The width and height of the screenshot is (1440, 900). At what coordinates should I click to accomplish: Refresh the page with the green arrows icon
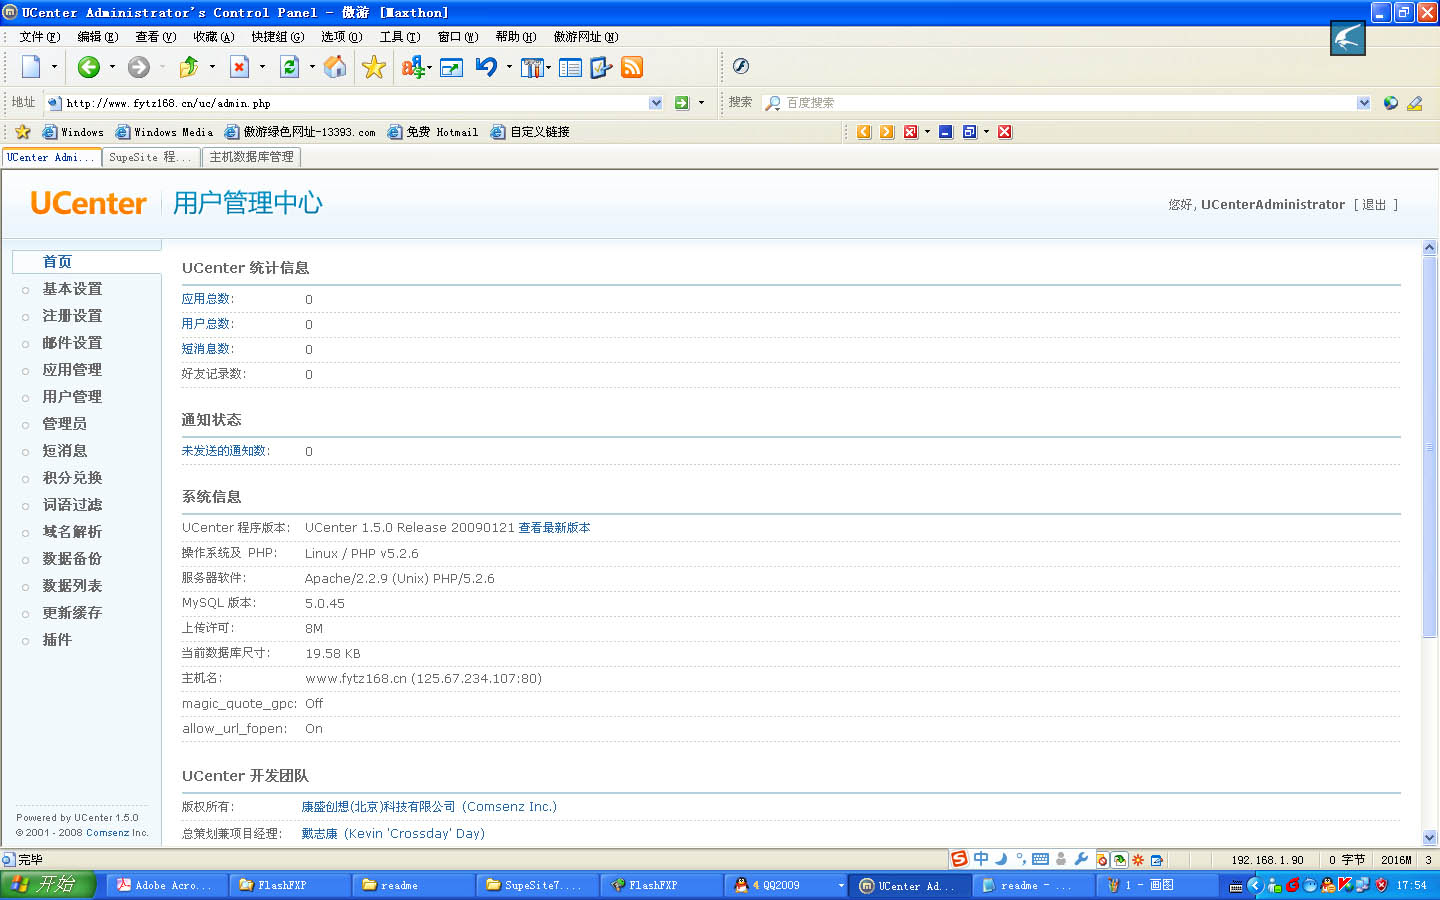coord(289,67)
